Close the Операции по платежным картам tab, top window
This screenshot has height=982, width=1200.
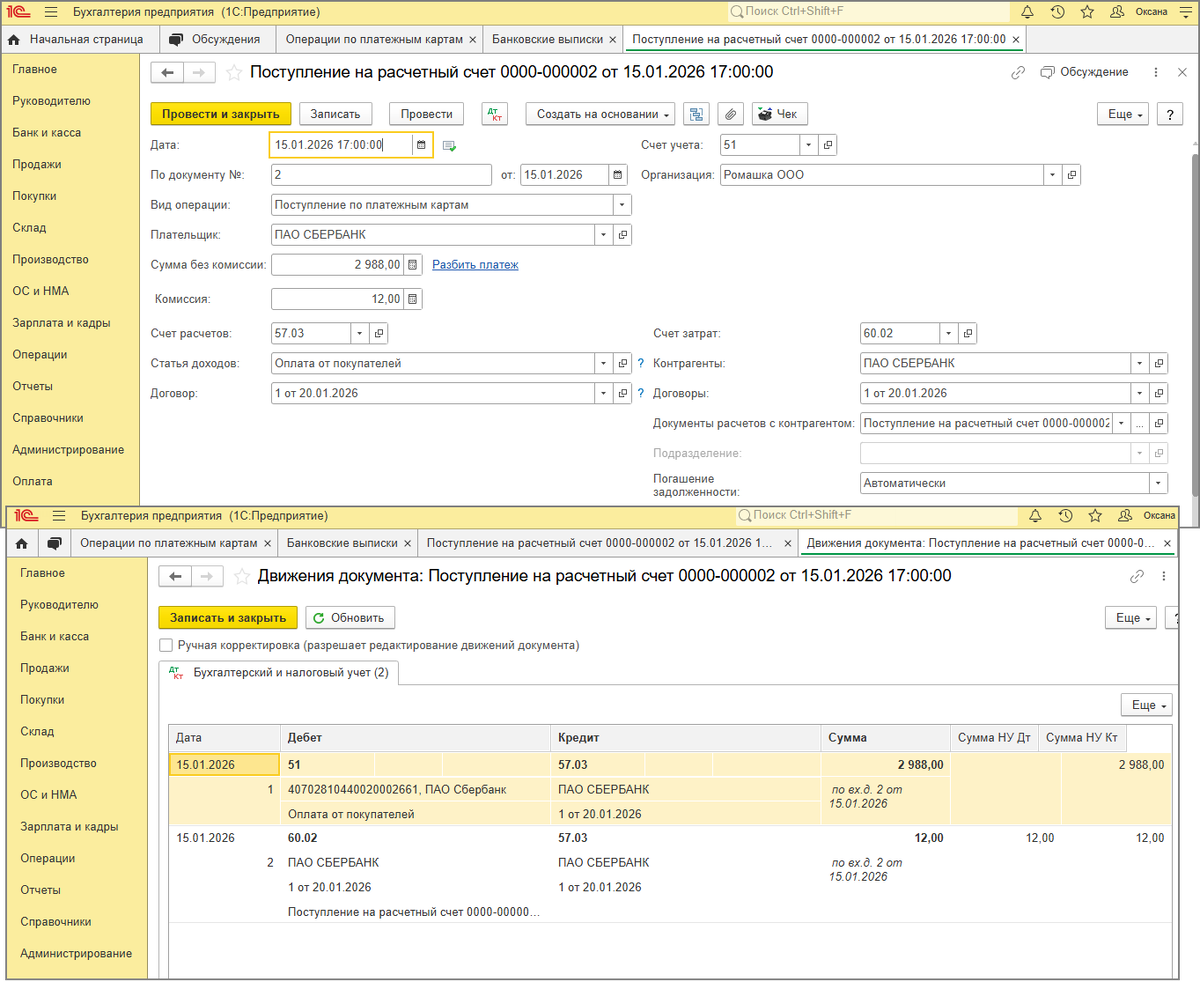click(472, 40)
